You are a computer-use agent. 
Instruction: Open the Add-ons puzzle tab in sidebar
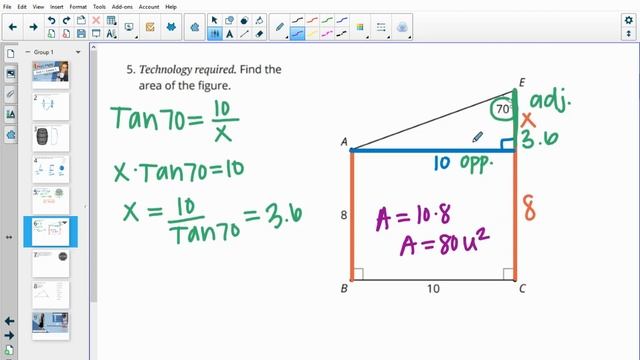click(x=11, y=135)
